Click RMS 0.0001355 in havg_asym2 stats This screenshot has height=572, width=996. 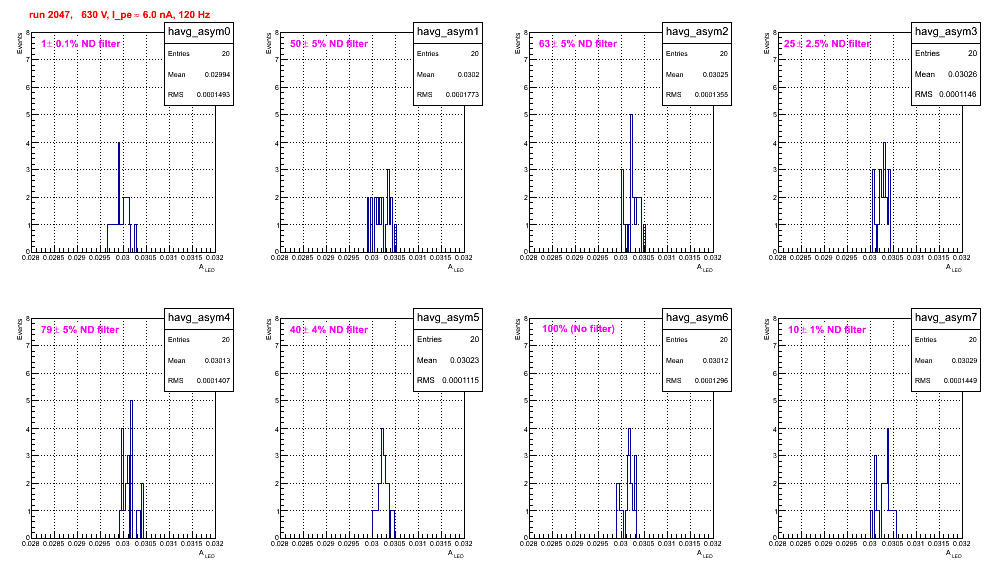point(697,94)
